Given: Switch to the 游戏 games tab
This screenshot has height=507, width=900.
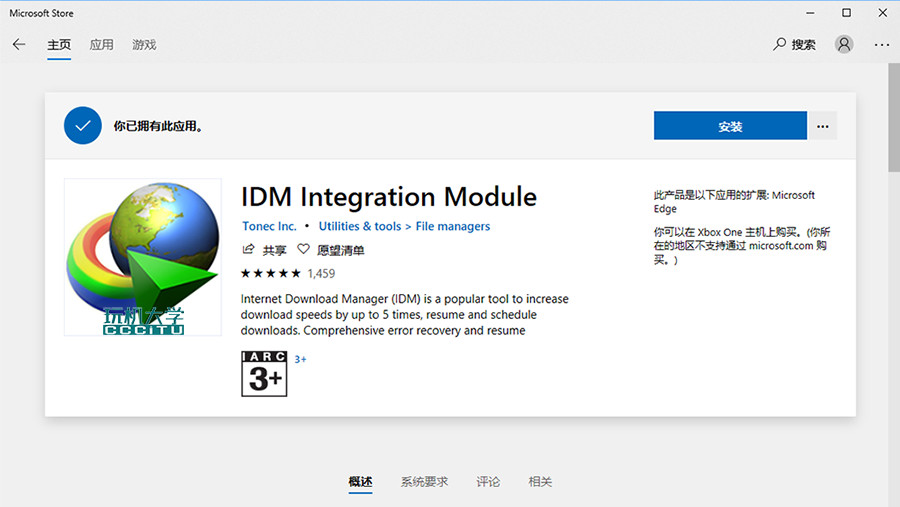Looking at the screenshot, I should (144, 45).
